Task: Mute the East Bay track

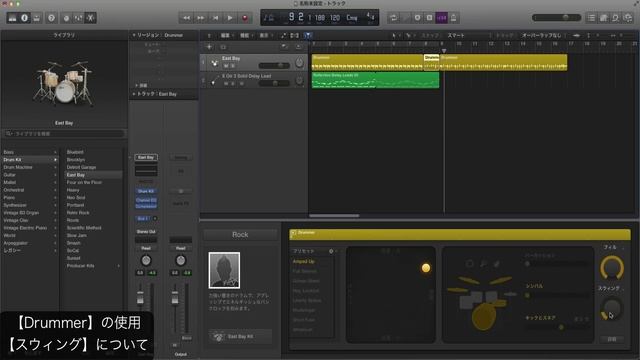Action: pyautogui.click(x=226, y=66)
